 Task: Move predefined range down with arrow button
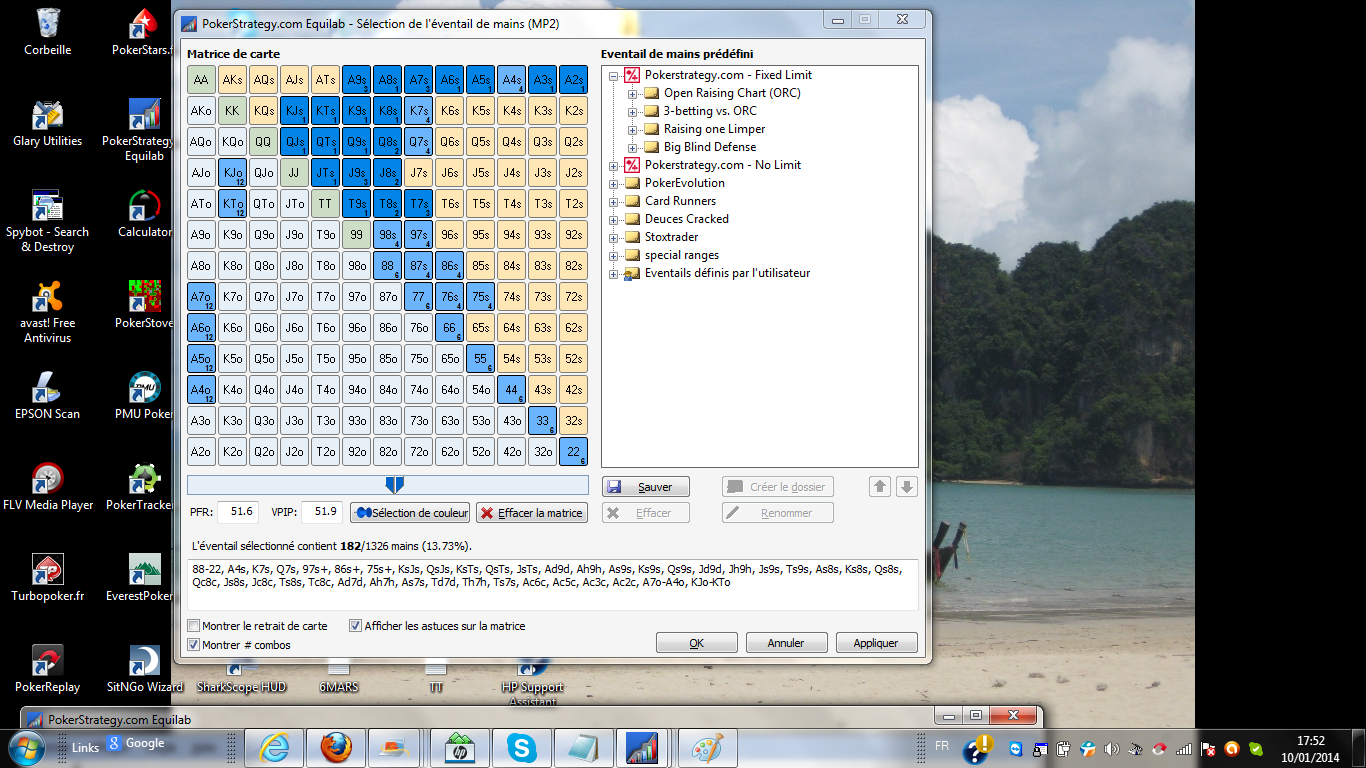coord(907,487)
